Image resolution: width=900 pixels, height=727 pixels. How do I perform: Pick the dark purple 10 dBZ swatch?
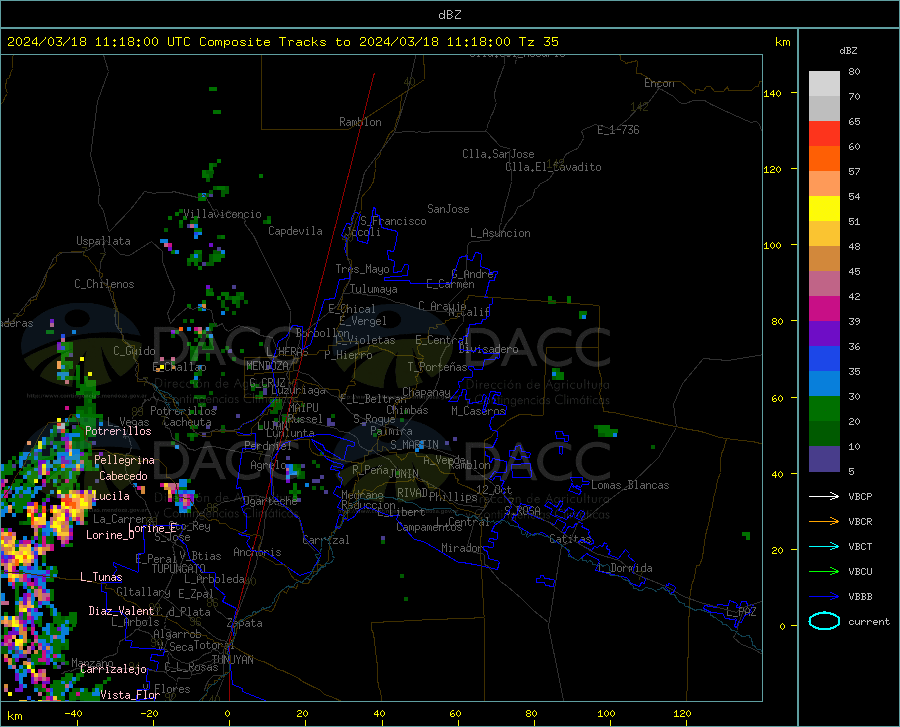[824, 458]
